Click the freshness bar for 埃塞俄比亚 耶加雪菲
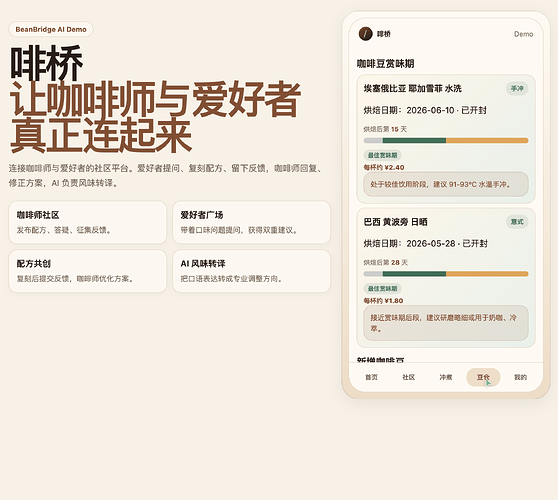558x500 pixels. click(x=446, y=141)
